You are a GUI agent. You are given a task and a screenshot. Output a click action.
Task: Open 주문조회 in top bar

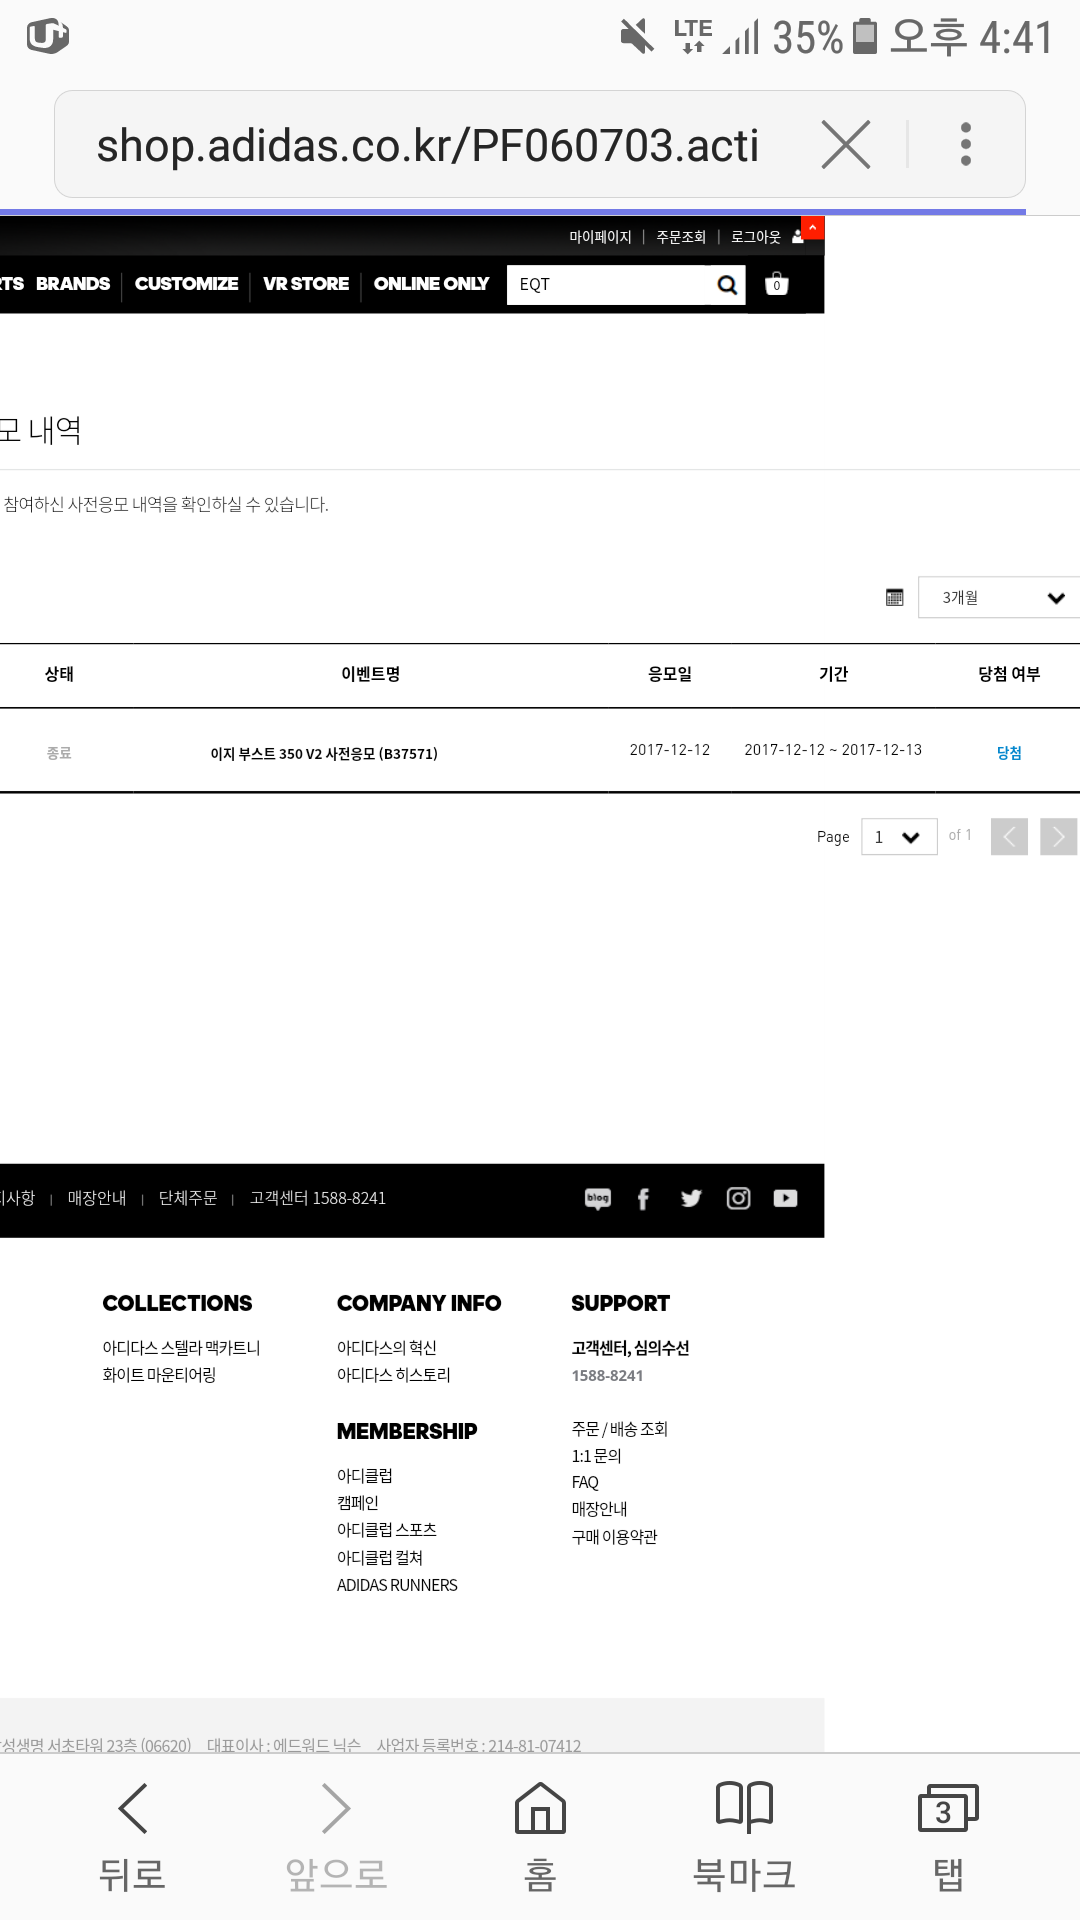tap(681, 237)
